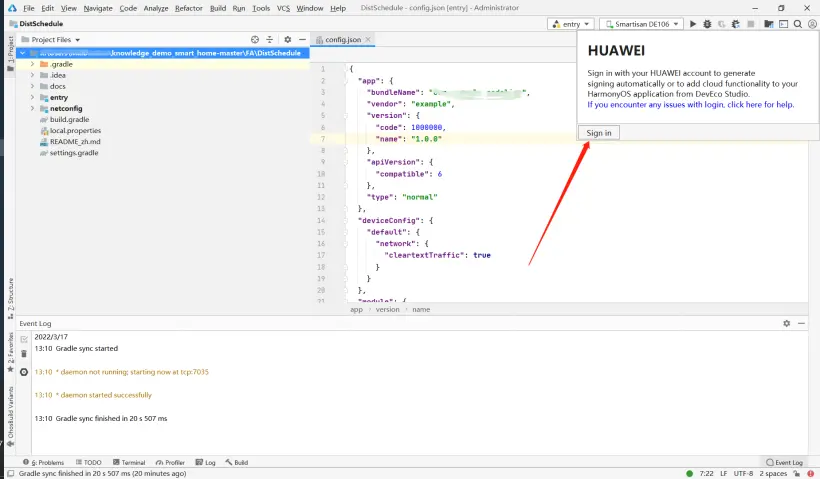Open Event Log settings gear
The image size is (820, 479).
[787, 324]
